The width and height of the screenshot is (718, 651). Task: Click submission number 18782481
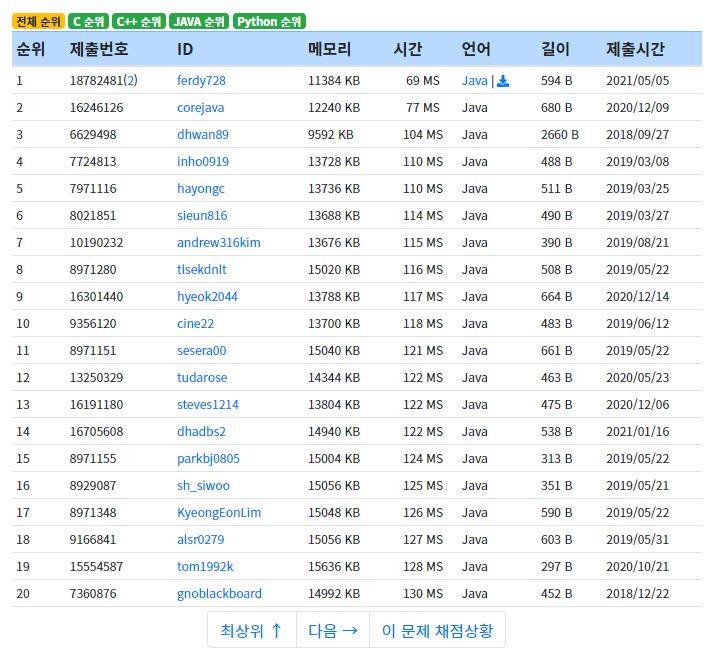pos(96,81)
